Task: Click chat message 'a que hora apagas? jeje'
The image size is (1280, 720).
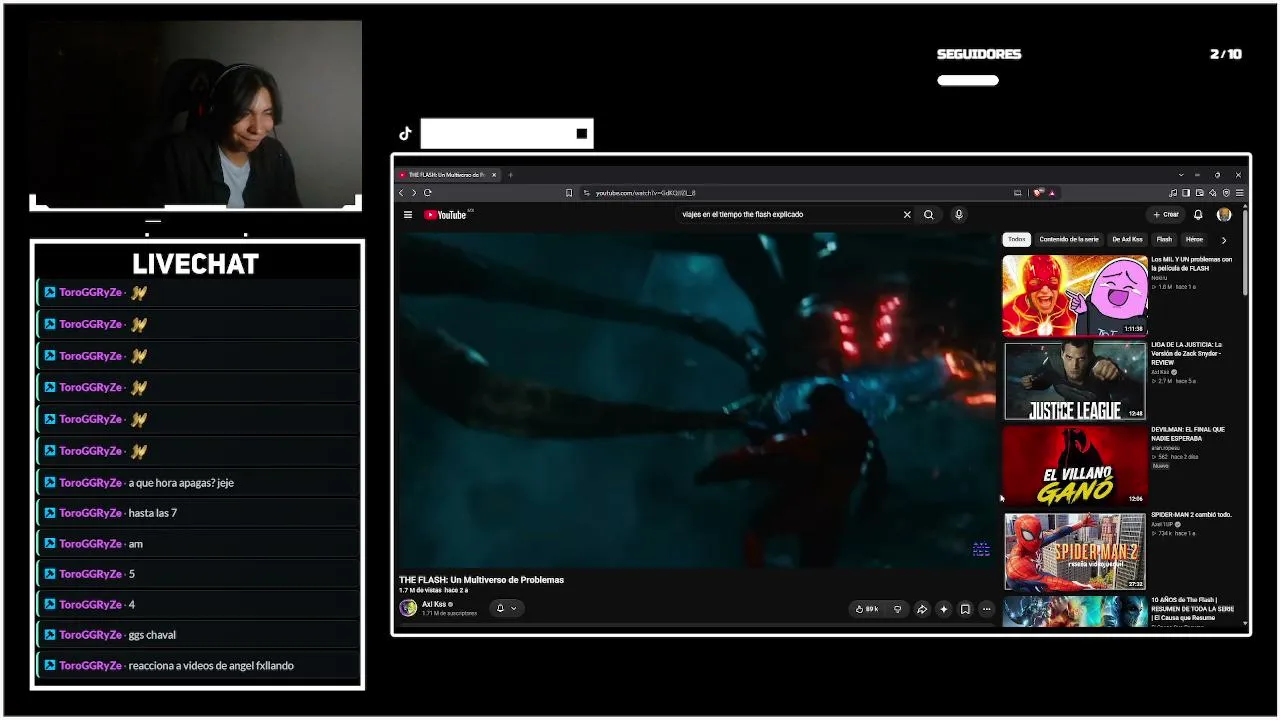Action: click(x=181, y=483)
